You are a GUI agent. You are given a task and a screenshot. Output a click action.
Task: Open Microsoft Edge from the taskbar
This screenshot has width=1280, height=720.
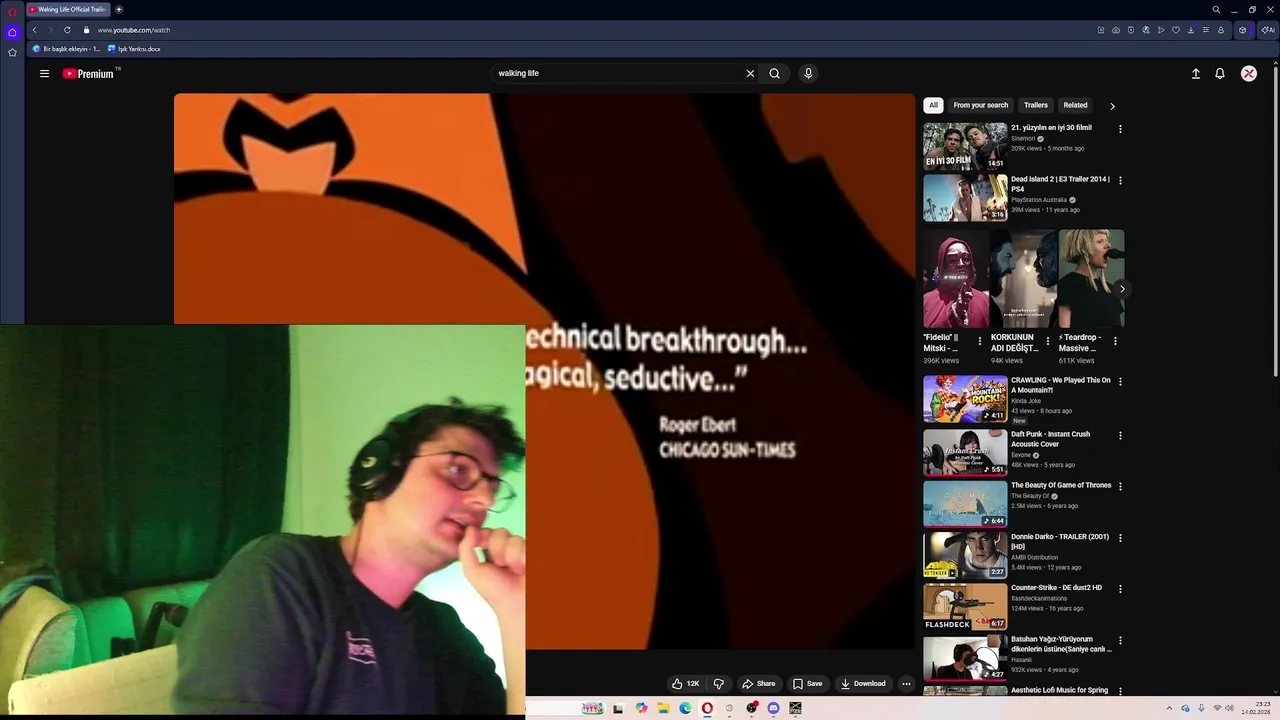(685, 708)
